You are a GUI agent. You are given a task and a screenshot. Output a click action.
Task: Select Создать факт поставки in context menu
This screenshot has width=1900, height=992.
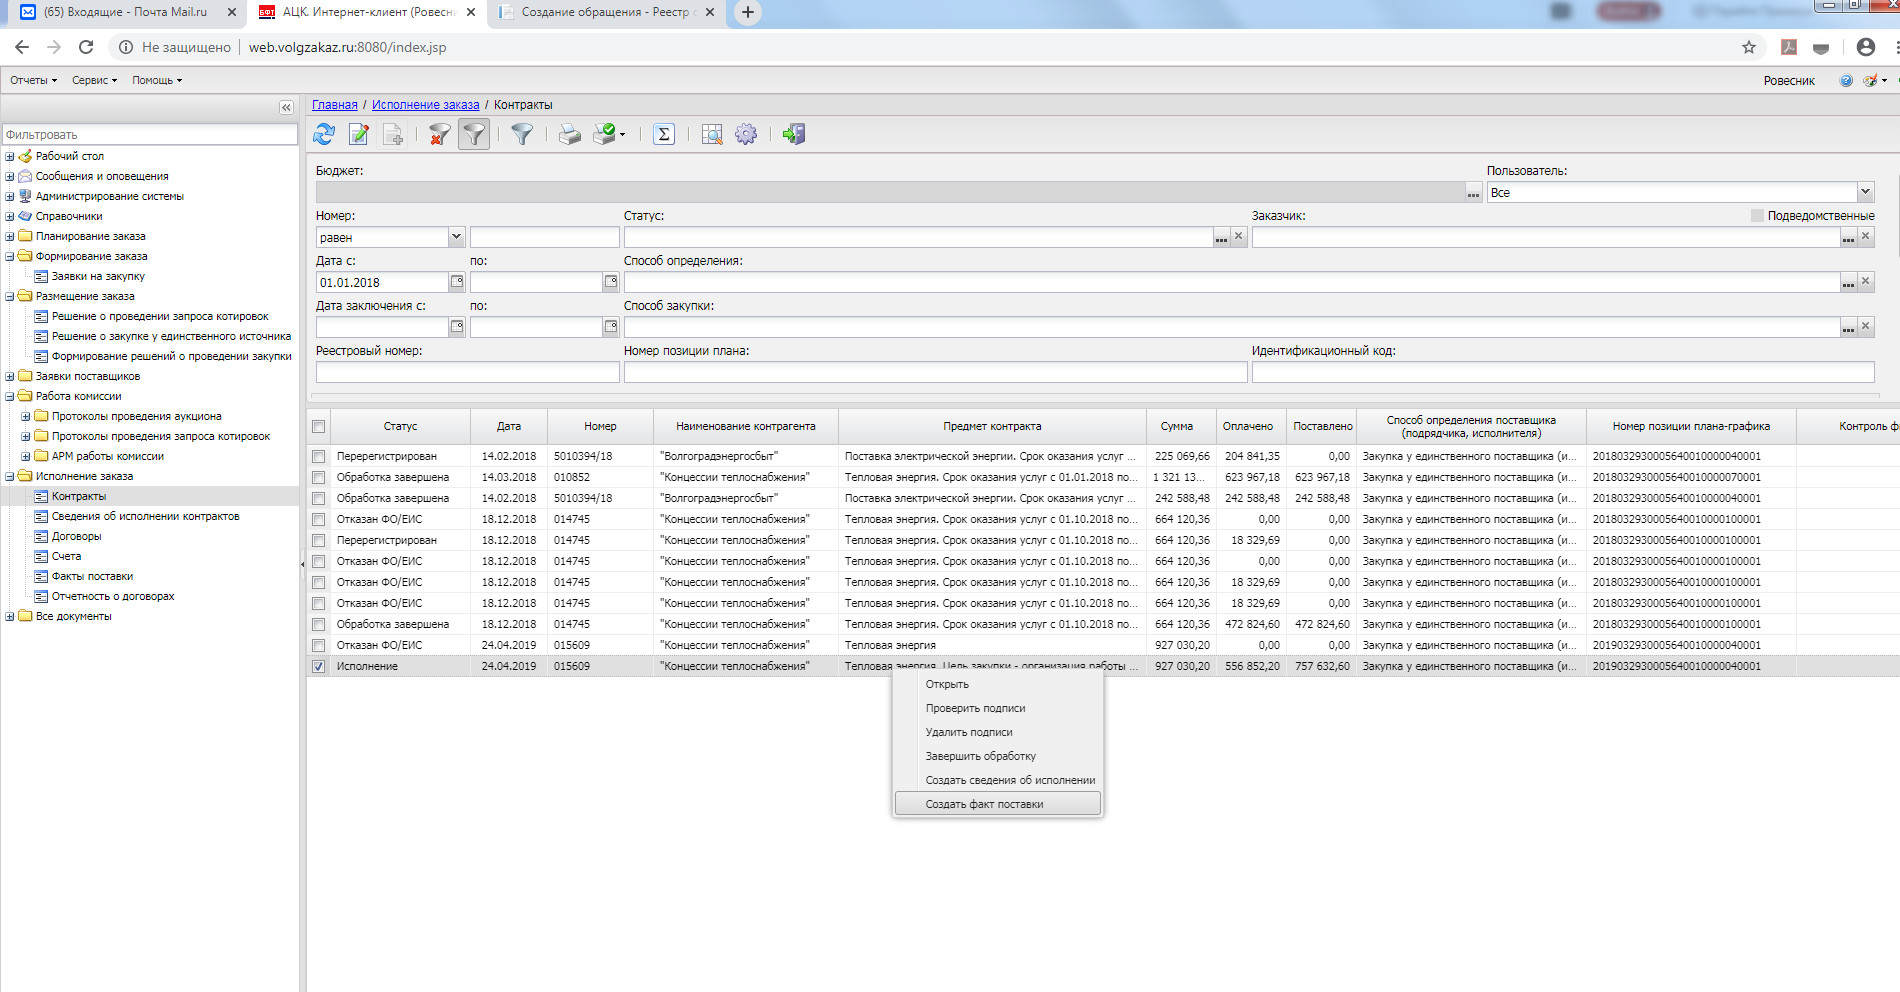tap(984, 804)
